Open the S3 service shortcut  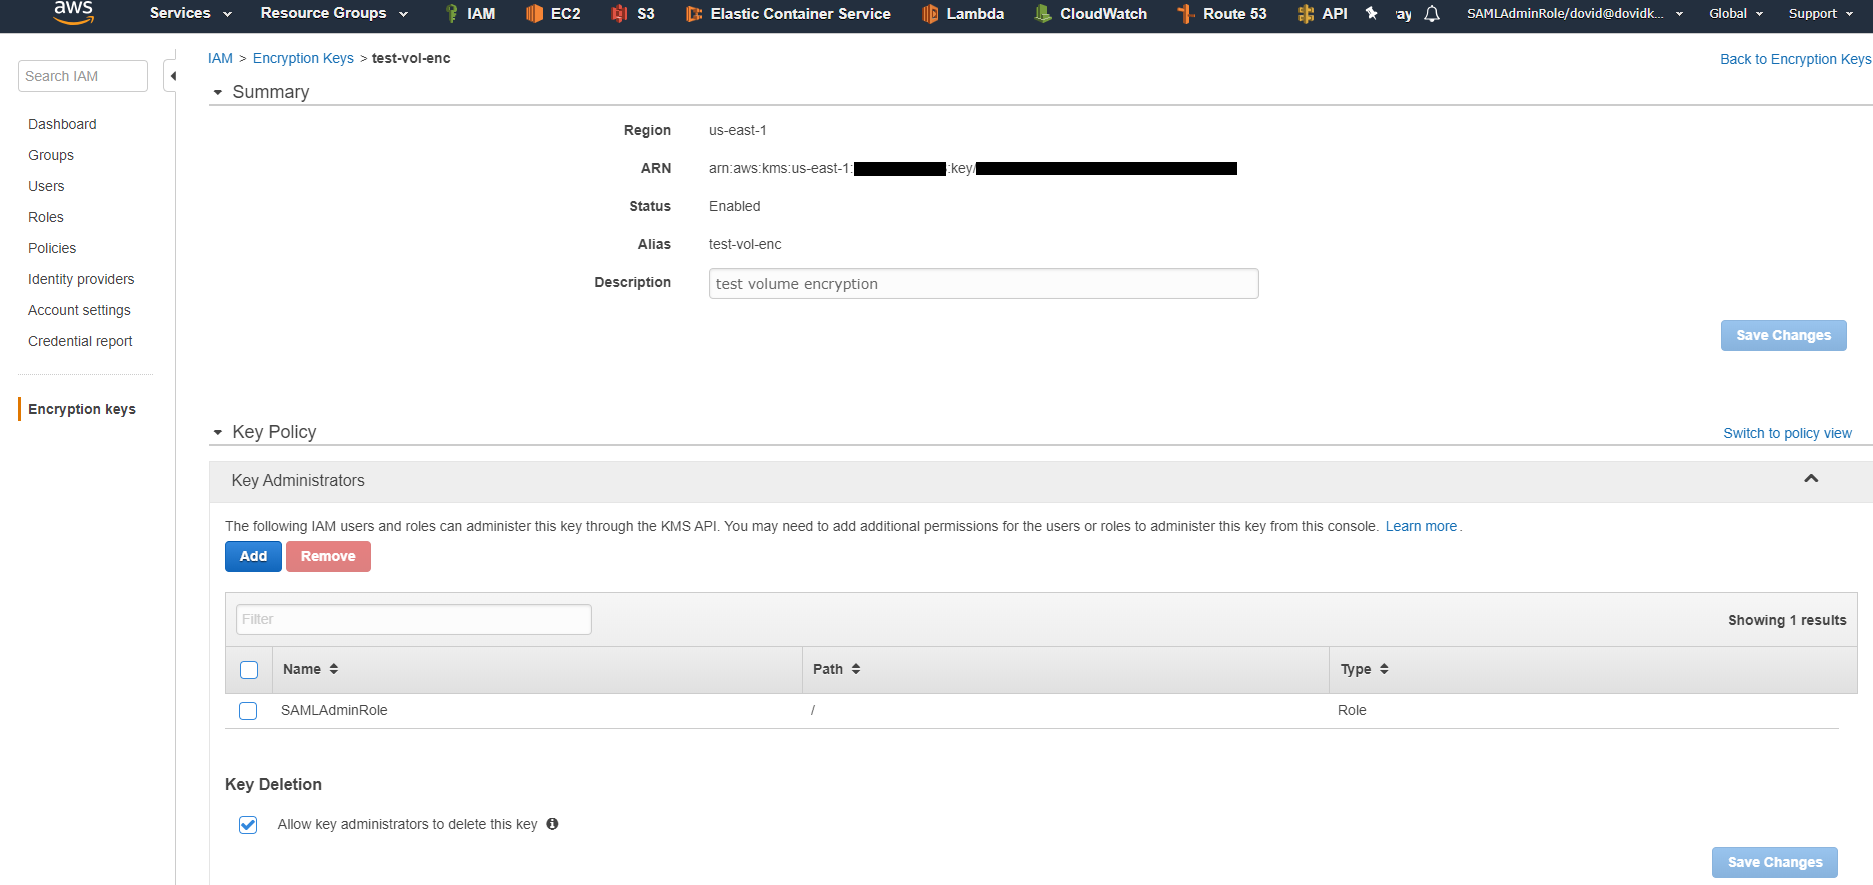(633, 13)
